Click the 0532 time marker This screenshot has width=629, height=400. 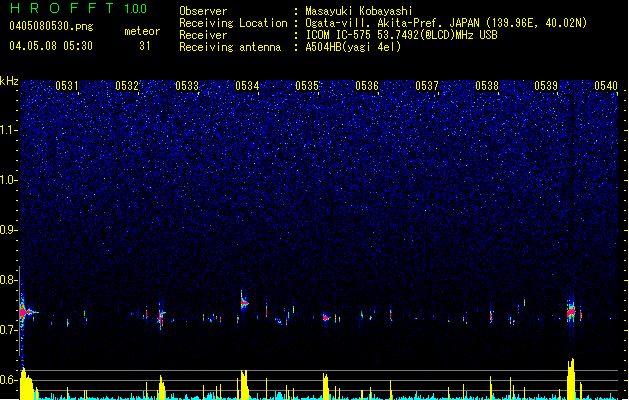pos(127,86)
